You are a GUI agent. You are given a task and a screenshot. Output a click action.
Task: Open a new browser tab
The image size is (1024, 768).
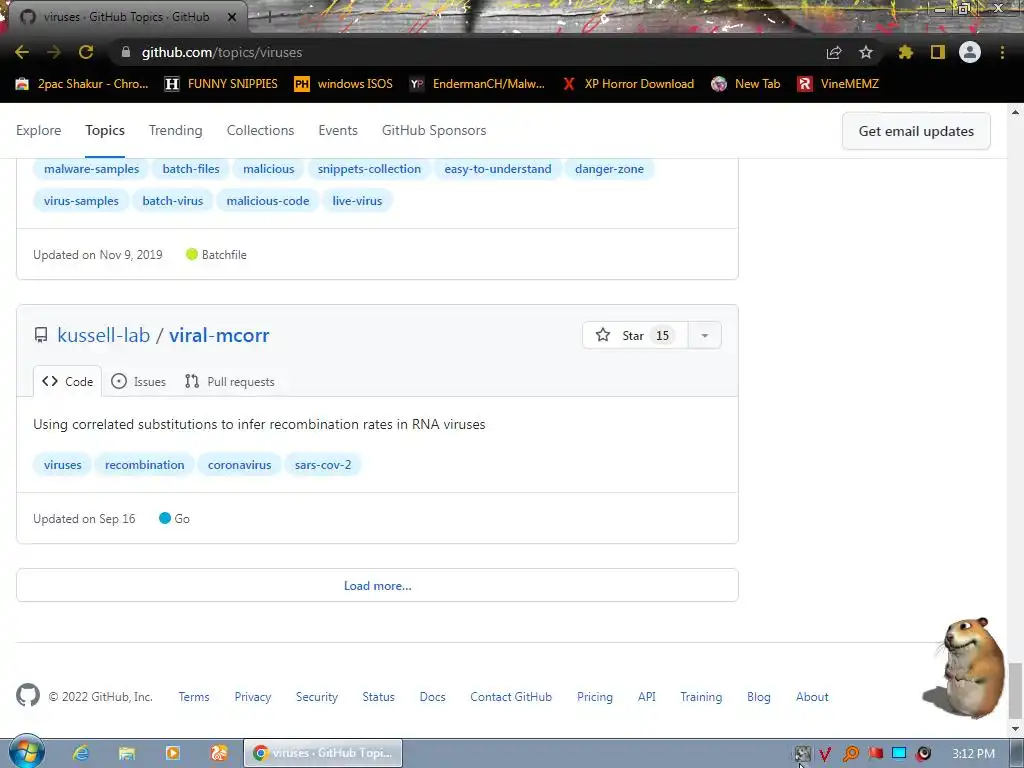pyautogui.click(x=269, y=17)
